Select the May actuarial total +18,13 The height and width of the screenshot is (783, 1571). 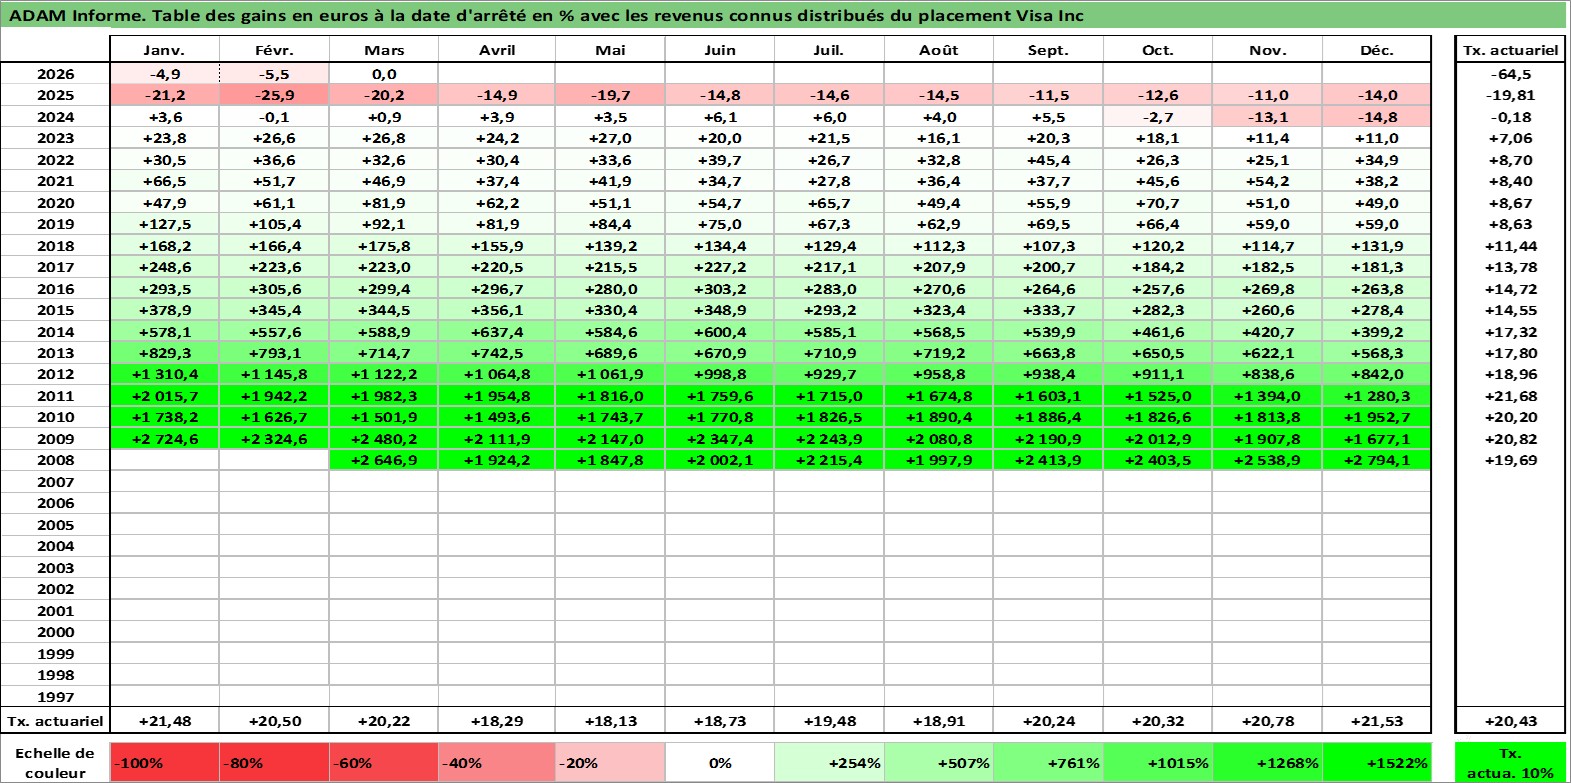[x=610, y=721]
